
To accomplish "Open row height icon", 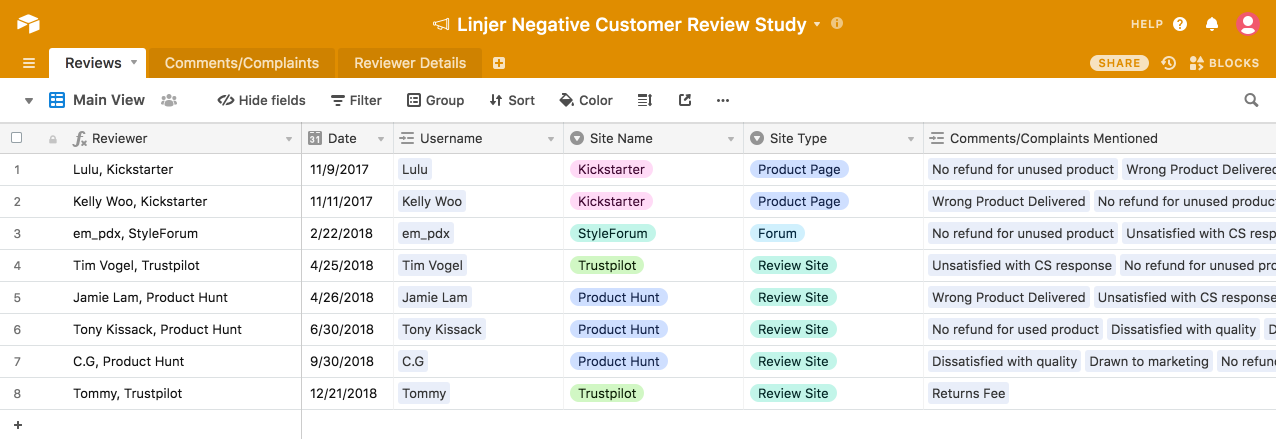I will click(x=645, y=100).
